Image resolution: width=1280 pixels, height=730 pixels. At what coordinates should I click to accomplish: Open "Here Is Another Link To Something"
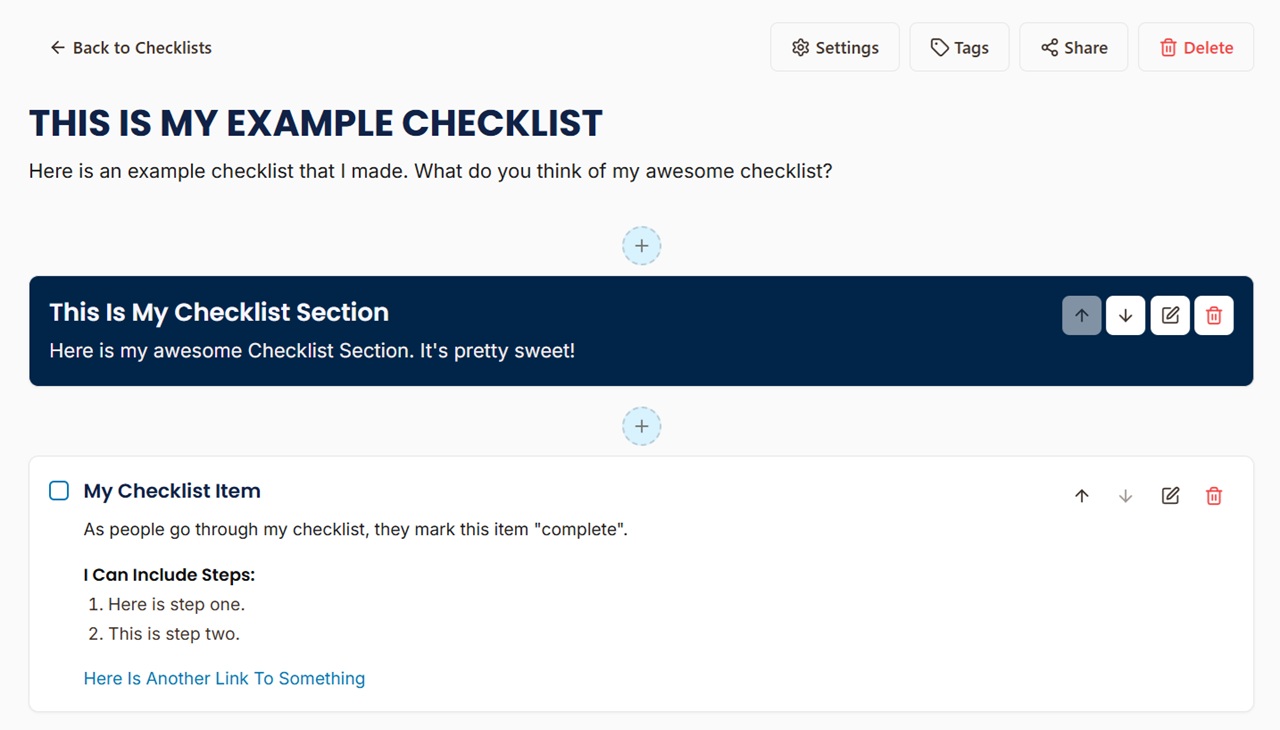click(224, 678)
